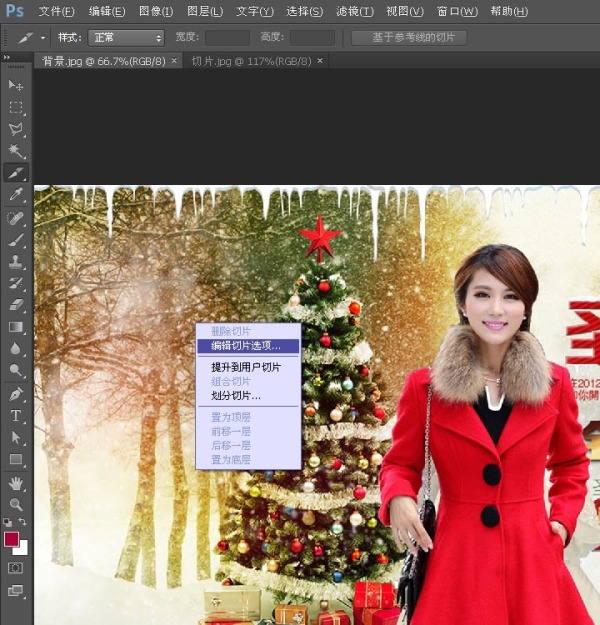This screenshot has height=625, width=600.
Task: Open the 图像(I) menu
Action: tap(156, 11)
